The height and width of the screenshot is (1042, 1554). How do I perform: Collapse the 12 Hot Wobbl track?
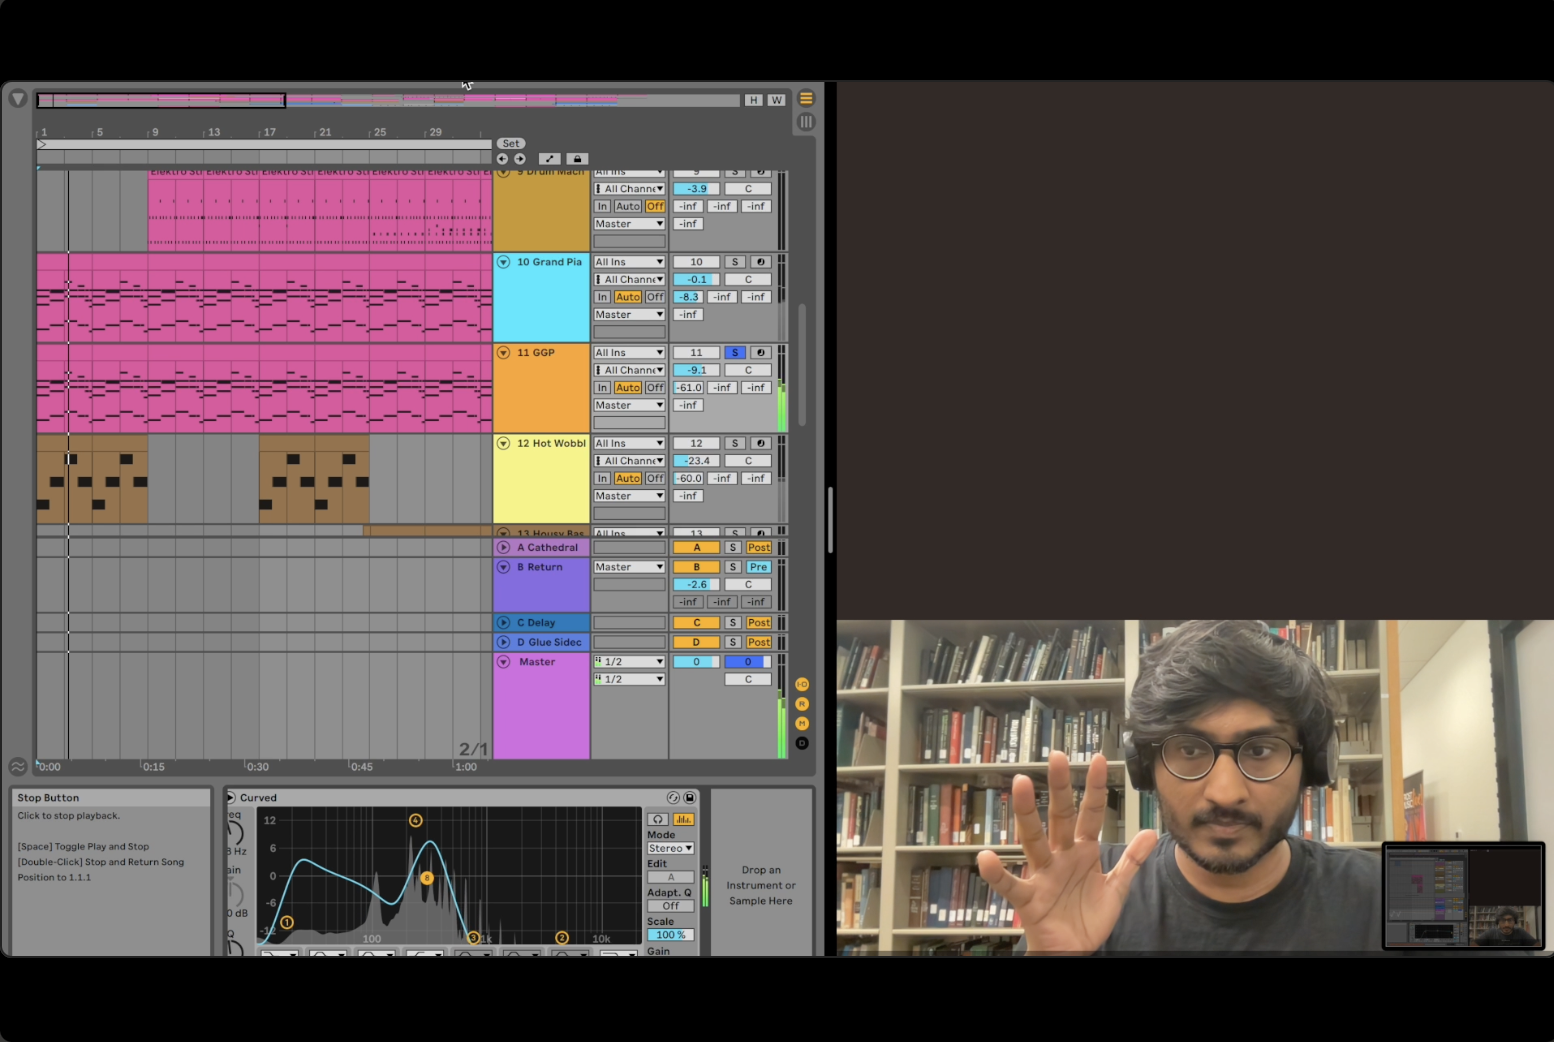pos(504,443)
